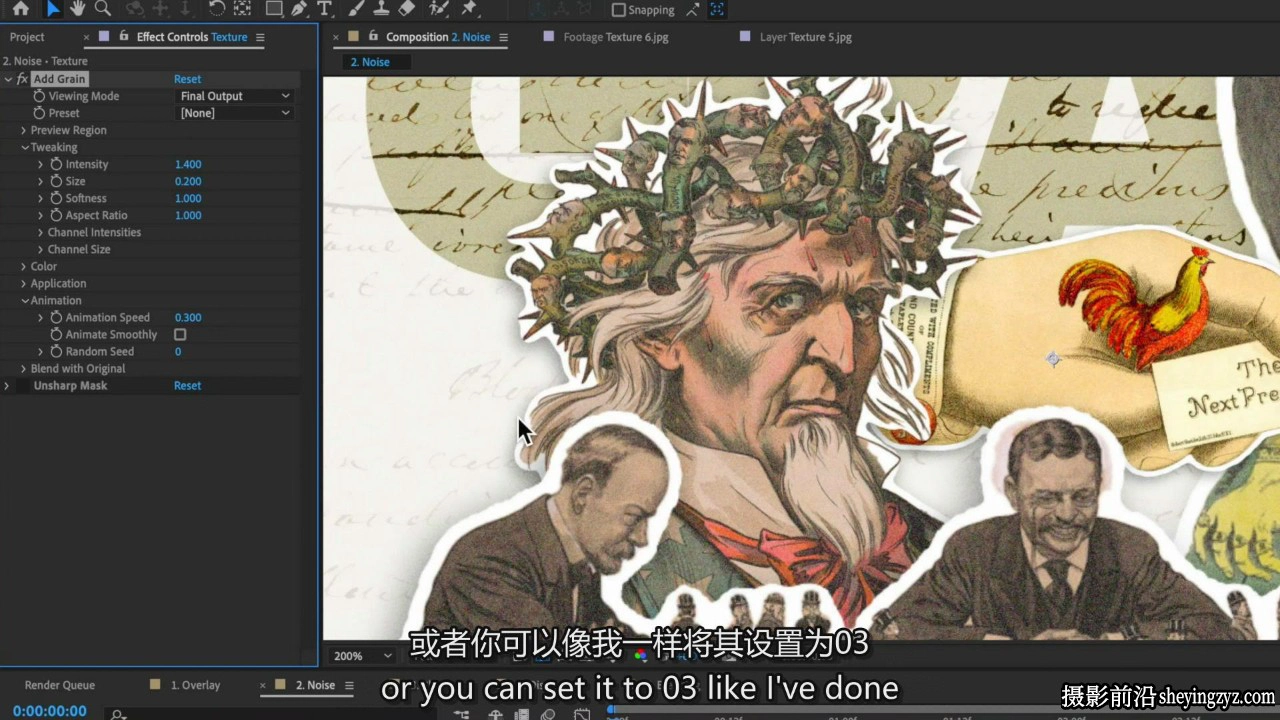1280x720 pixels.
Task: Expand the Channel Intensities group
Action: (41, 232)
